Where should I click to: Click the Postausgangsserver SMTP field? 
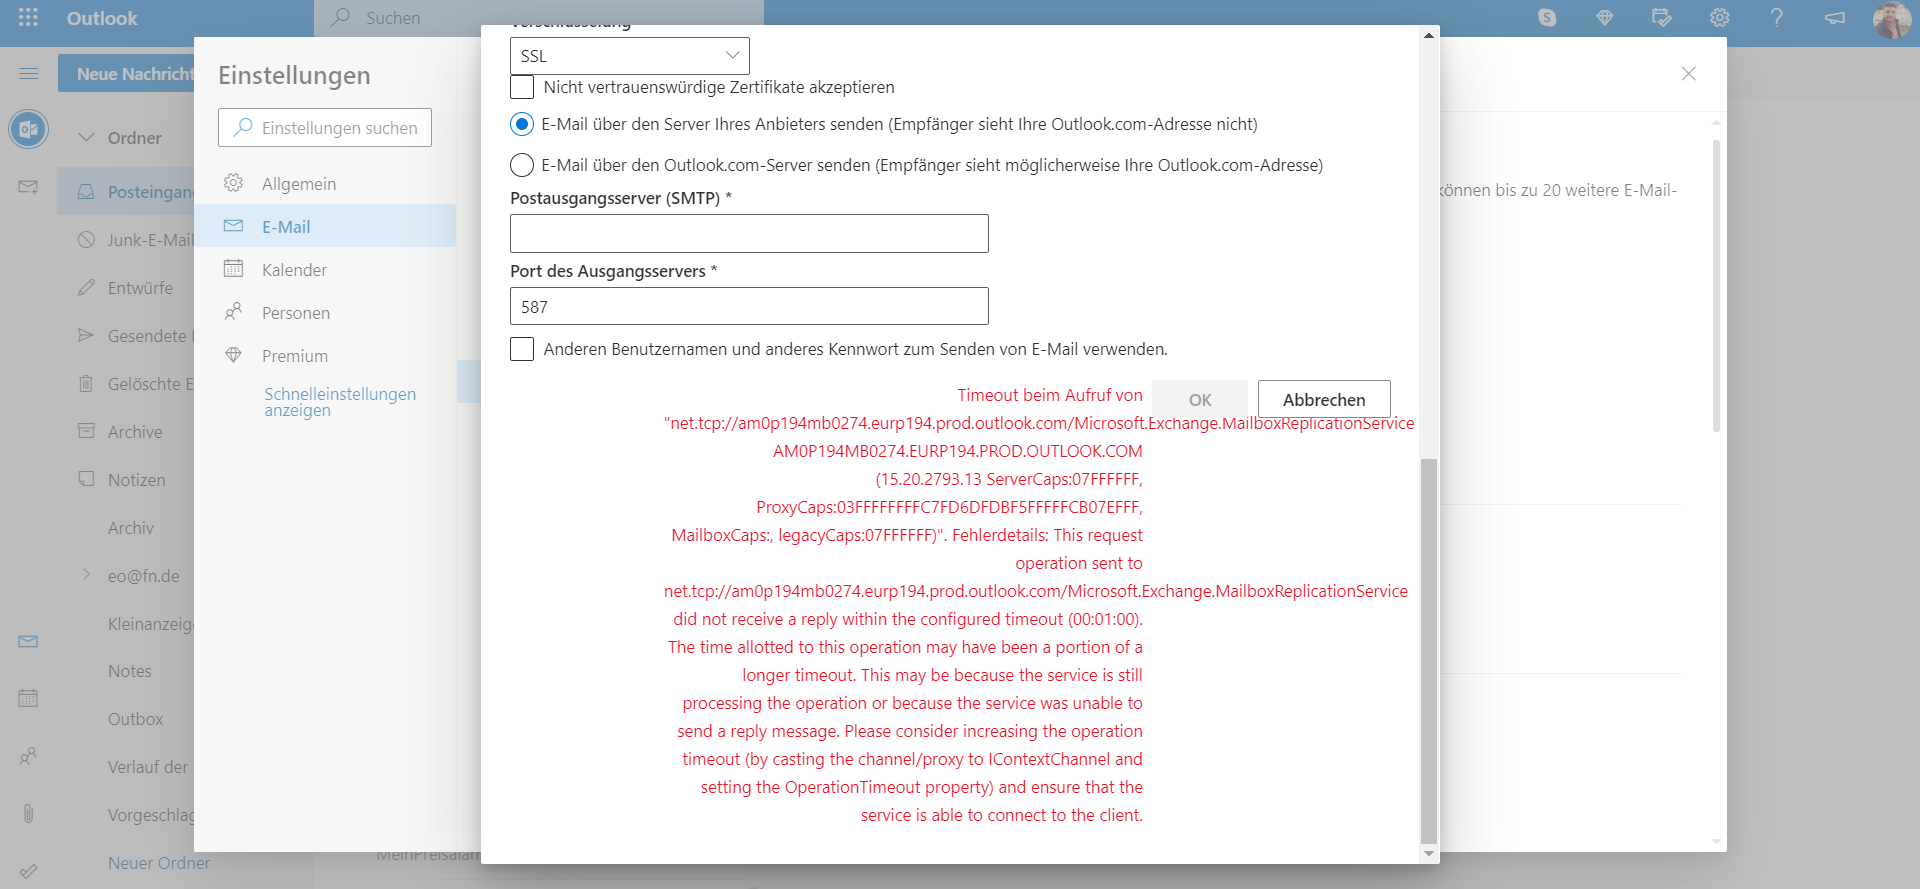pyautogui.click(x=749, y=233)
